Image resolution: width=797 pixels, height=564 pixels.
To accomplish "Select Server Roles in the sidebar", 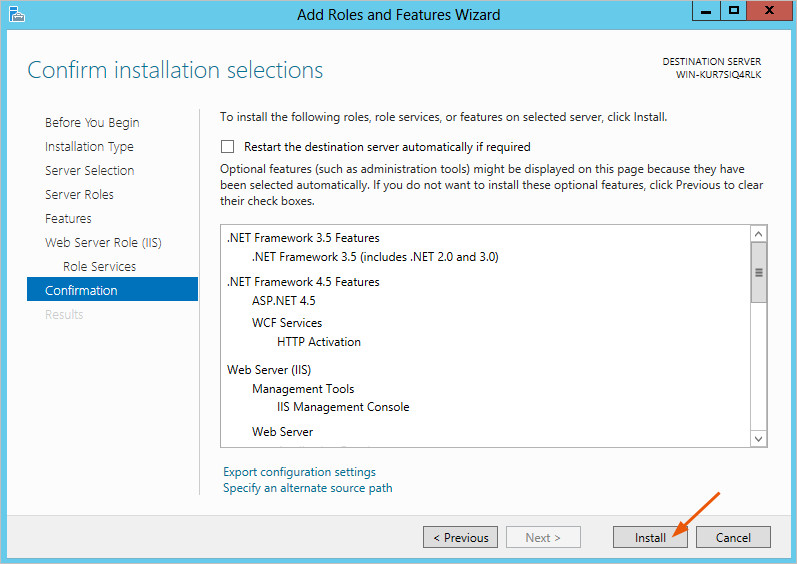I will point(79,194).
